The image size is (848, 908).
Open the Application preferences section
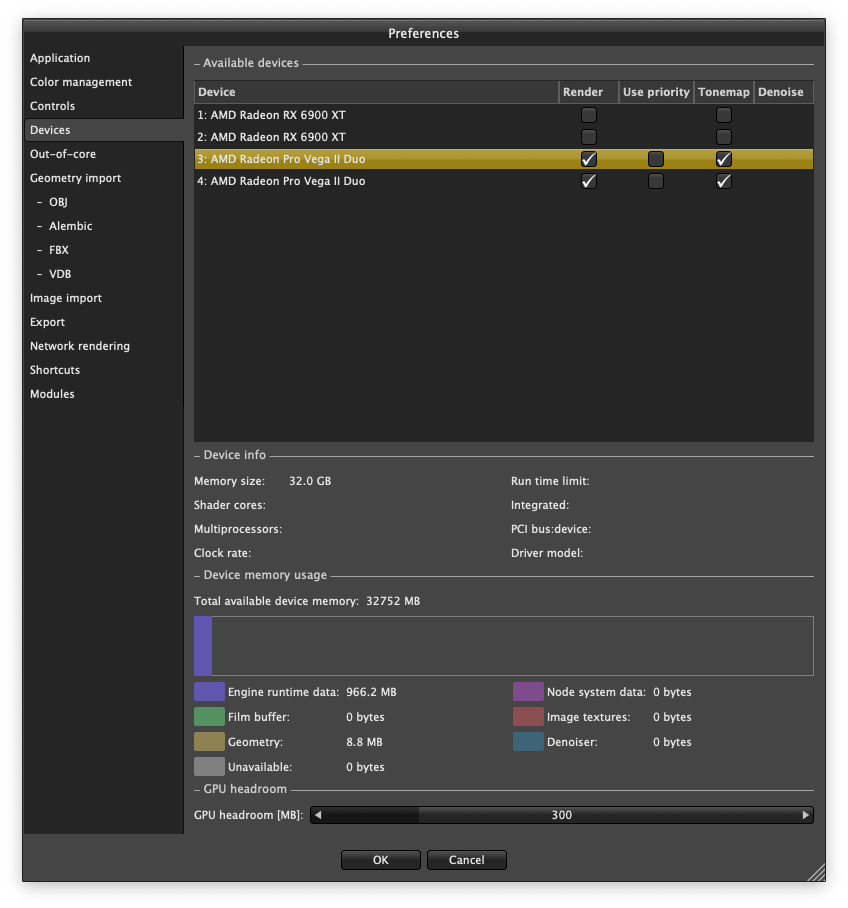click(60, 58)
